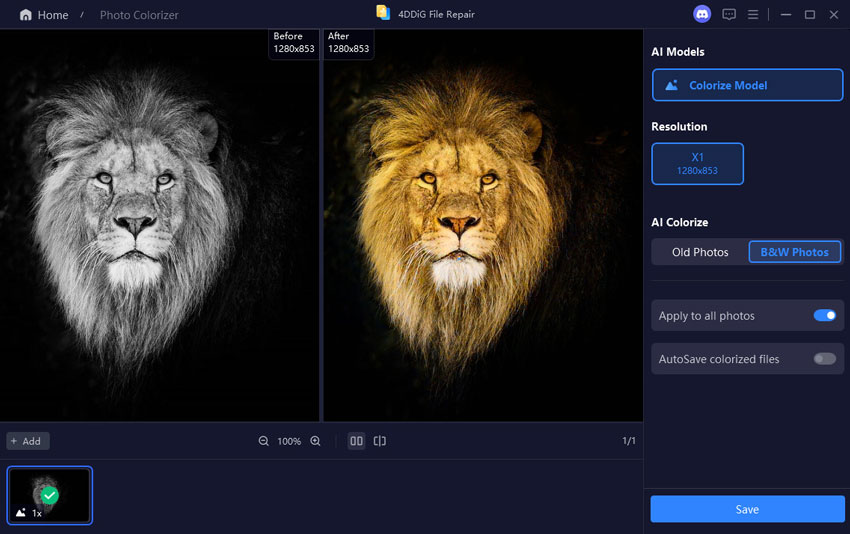Click the Home house icon
This screenshot has width=850, height=534.
[x=25, y=15]
